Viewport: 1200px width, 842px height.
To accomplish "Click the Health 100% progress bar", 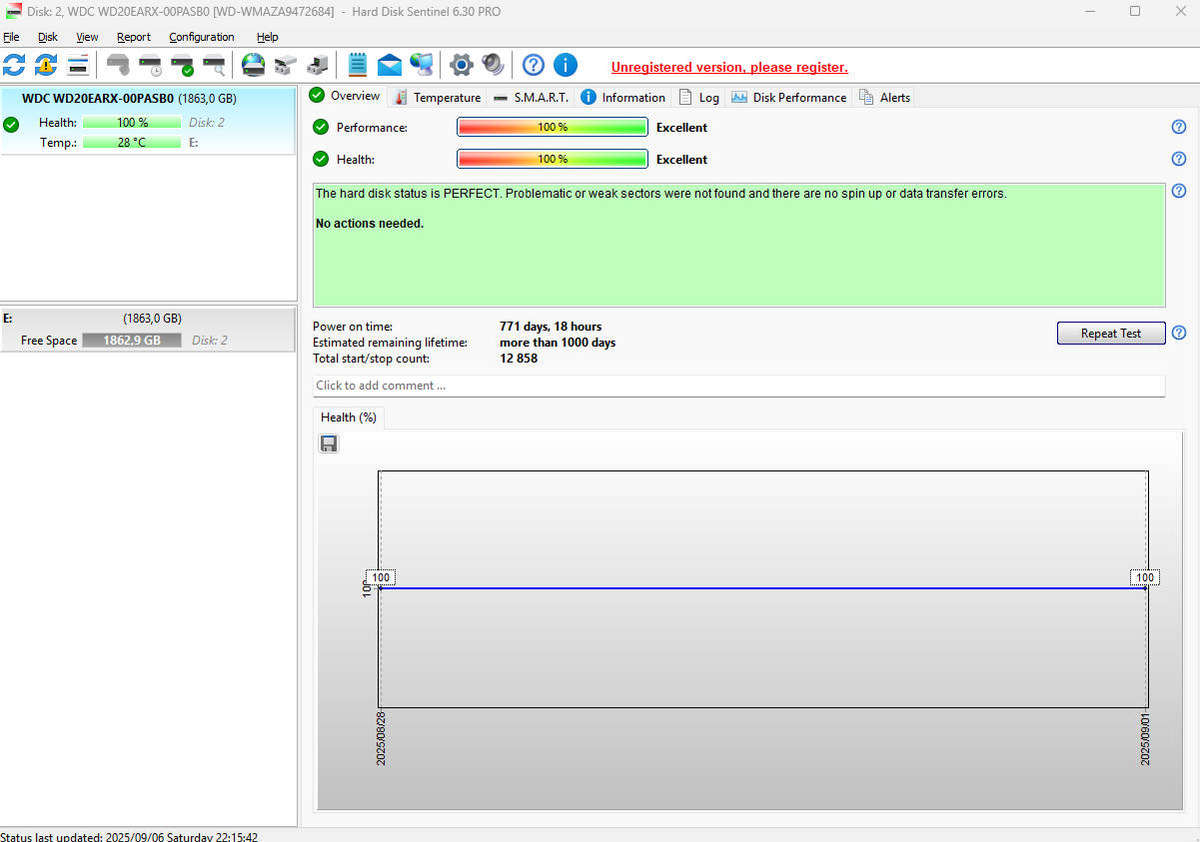I will click(552, 159).
